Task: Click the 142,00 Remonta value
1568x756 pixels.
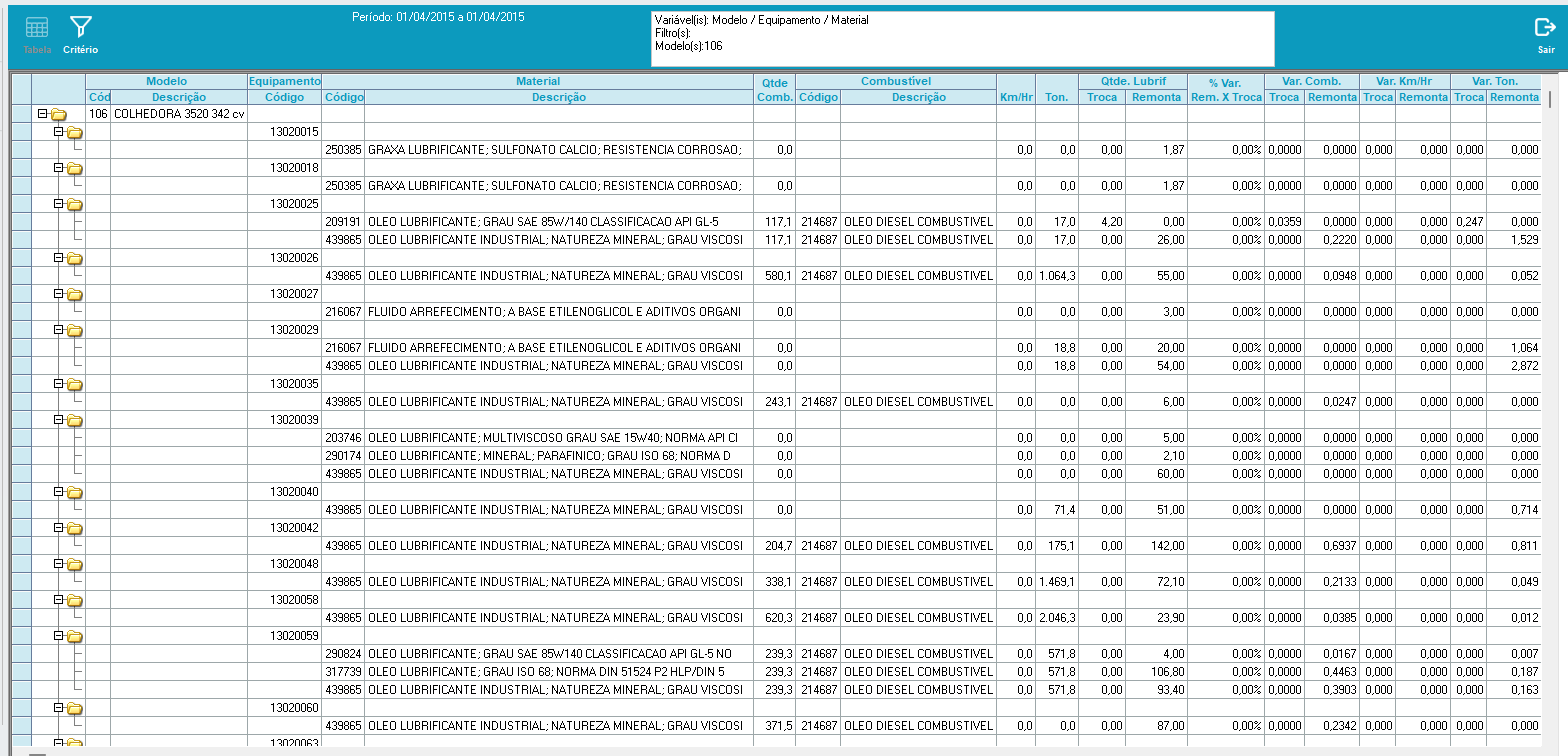Action: pyautogui.click(x=1156, y=546)
